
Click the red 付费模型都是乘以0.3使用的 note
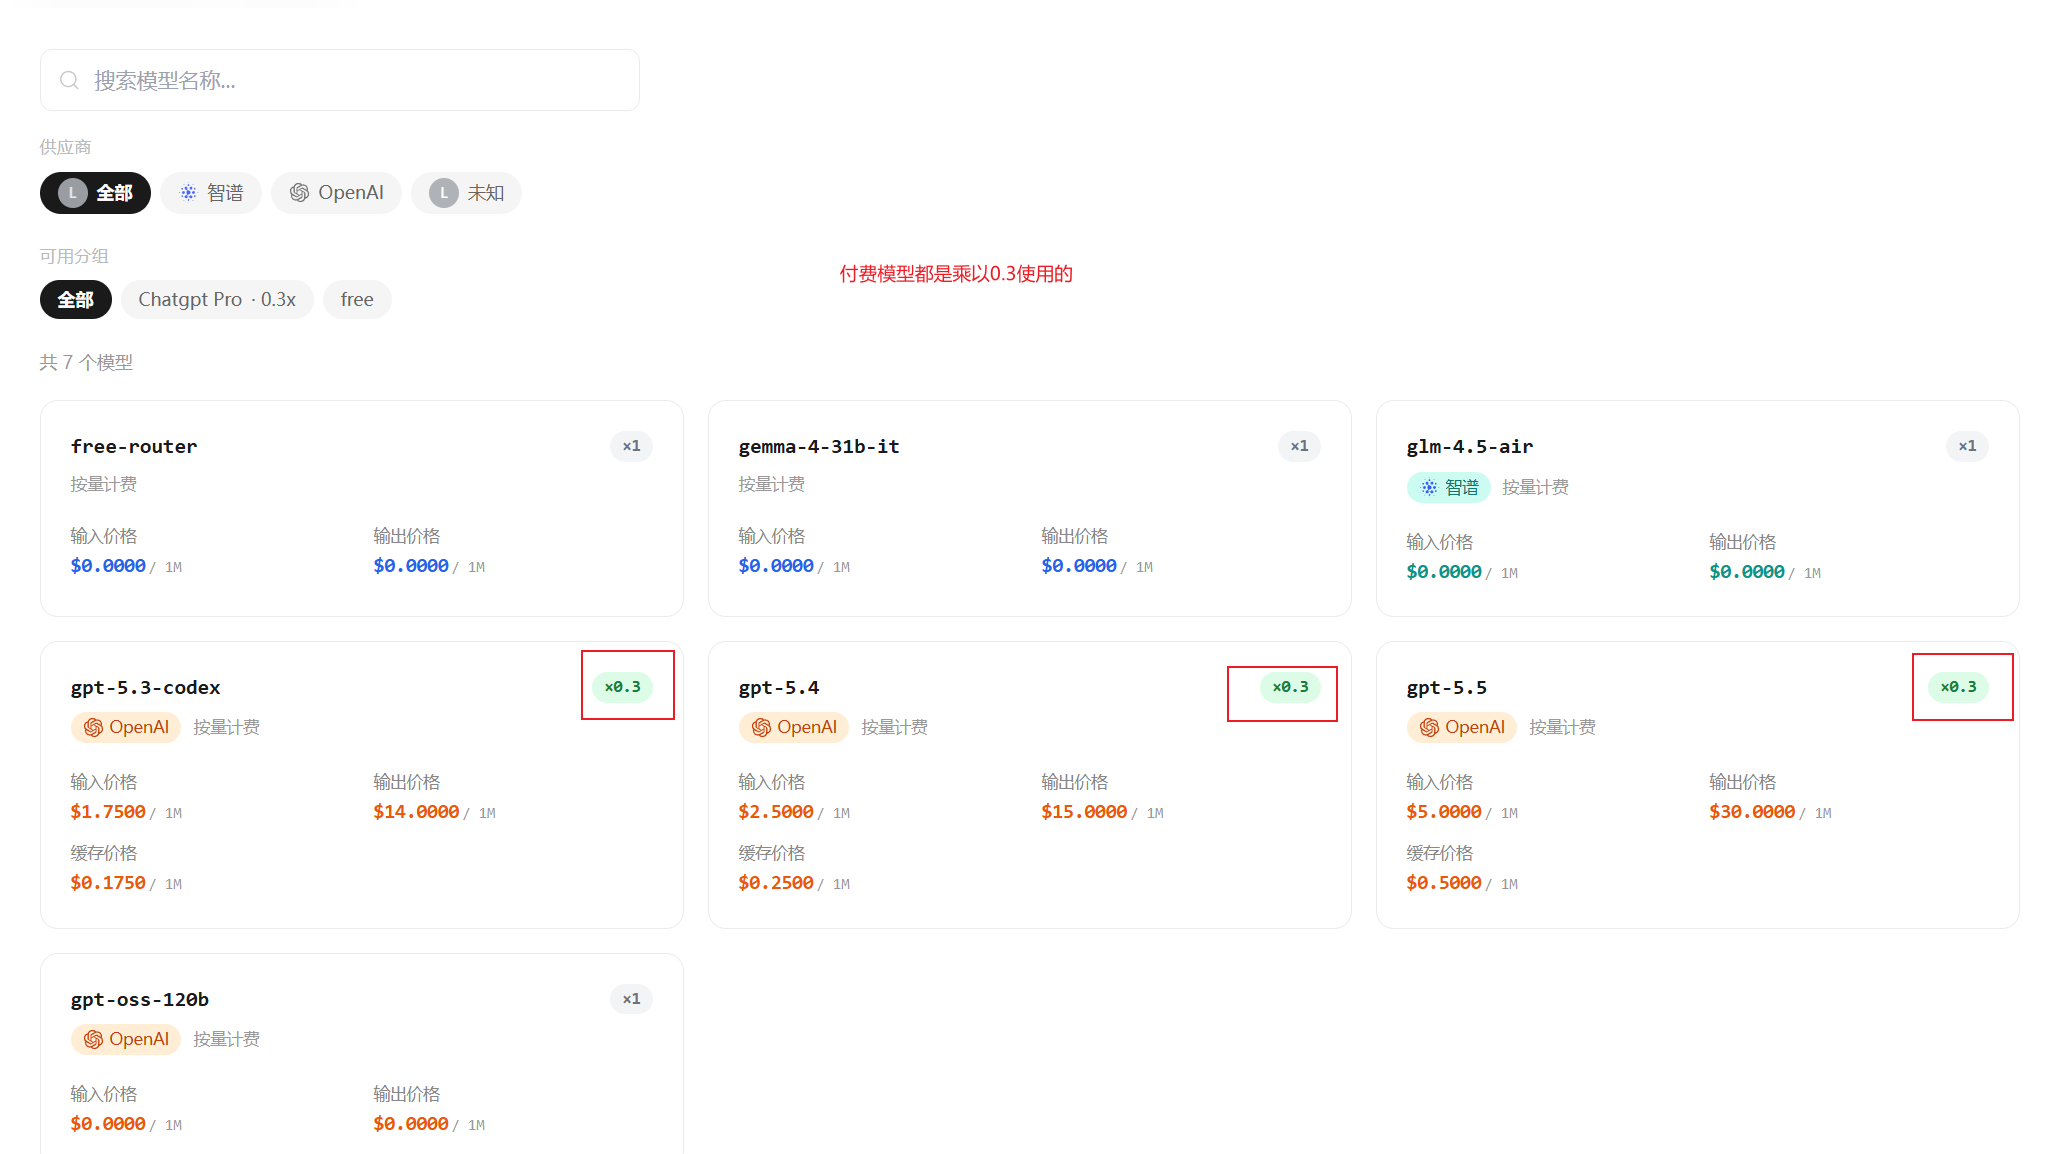pos(956,274)
